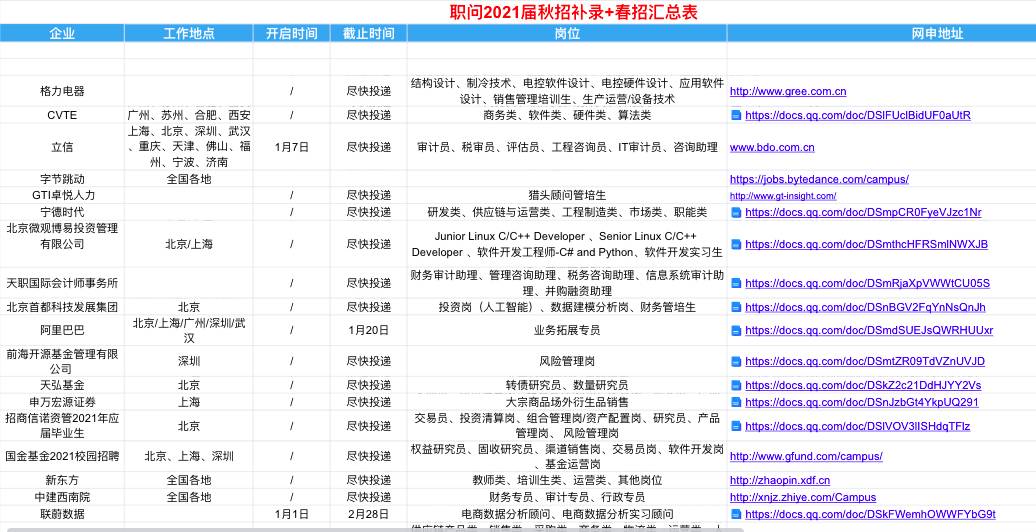Click the document icon in the 北京首都科技发展集团 row
The height and width of the screenshot is (532, 1036).
coord(735,307)
